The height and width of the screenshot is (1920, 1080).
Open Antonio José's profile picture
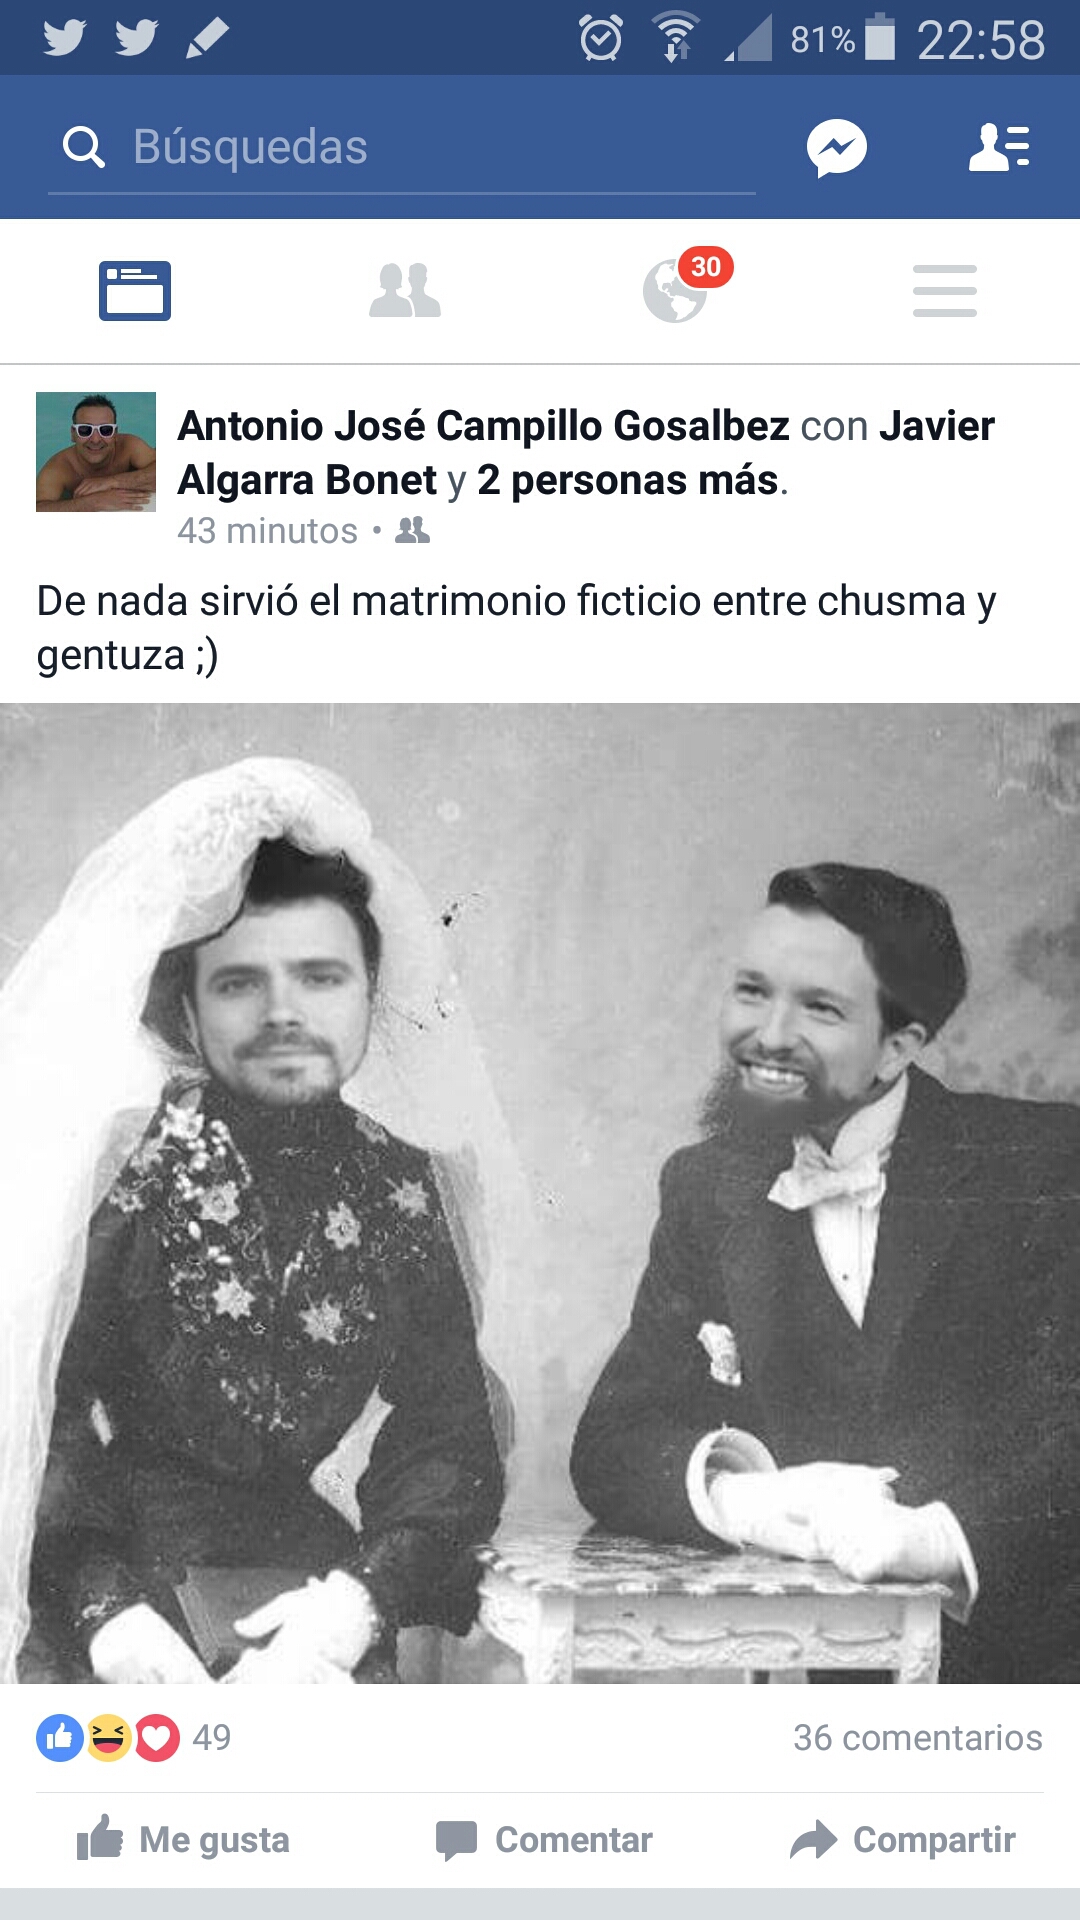pos(96,452)
